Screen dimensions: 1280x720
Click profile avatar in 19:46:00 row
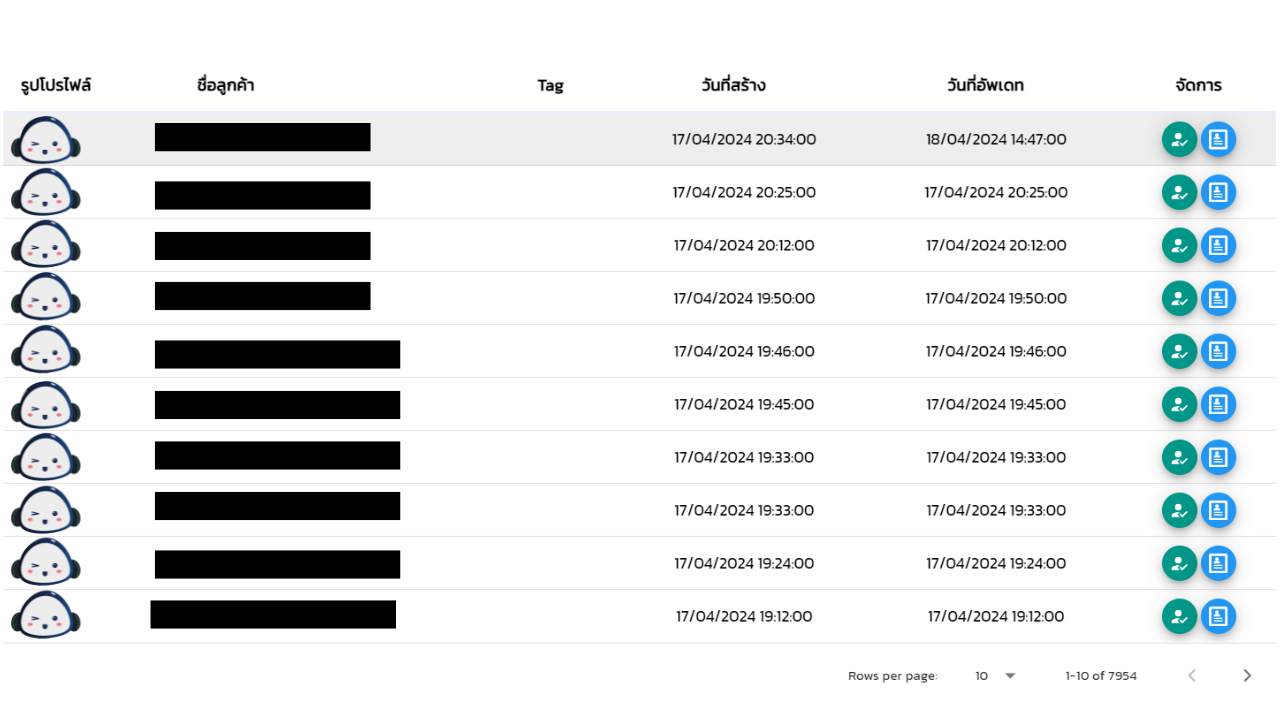click(x=46, y=351)
